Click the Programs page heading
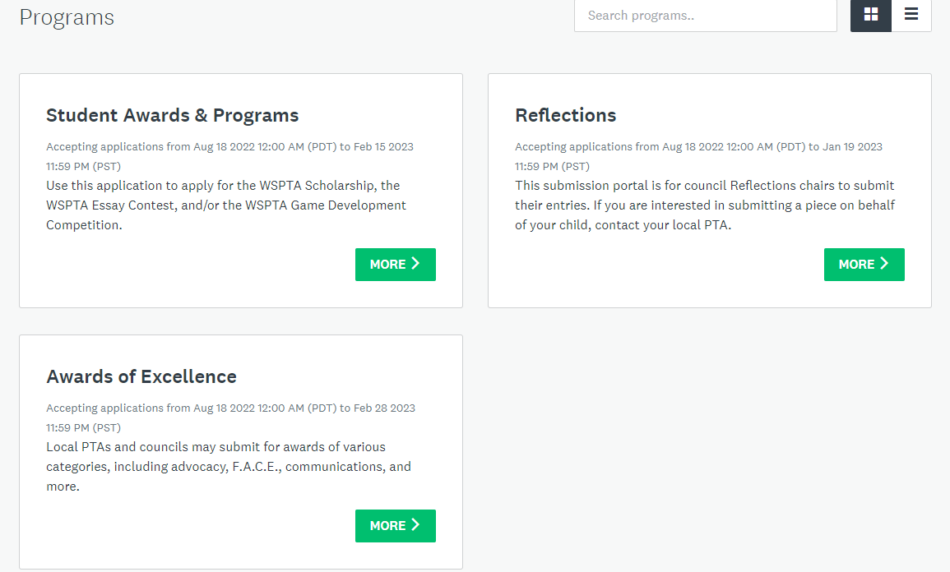This screenshot has height=572, width=950. click(67, 17)
